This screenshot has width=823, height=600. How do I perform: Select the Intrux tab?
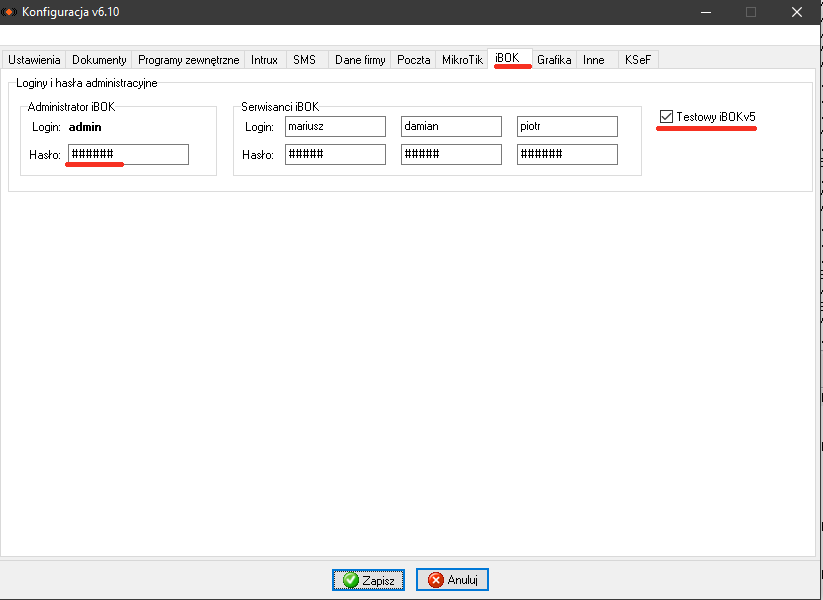pos(264,60)
